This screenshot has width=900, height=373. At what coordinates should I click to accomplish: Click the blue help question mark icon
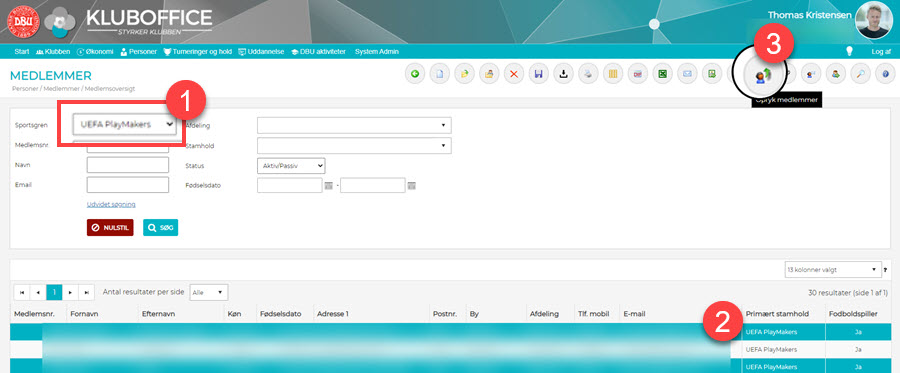coord(885,74)
